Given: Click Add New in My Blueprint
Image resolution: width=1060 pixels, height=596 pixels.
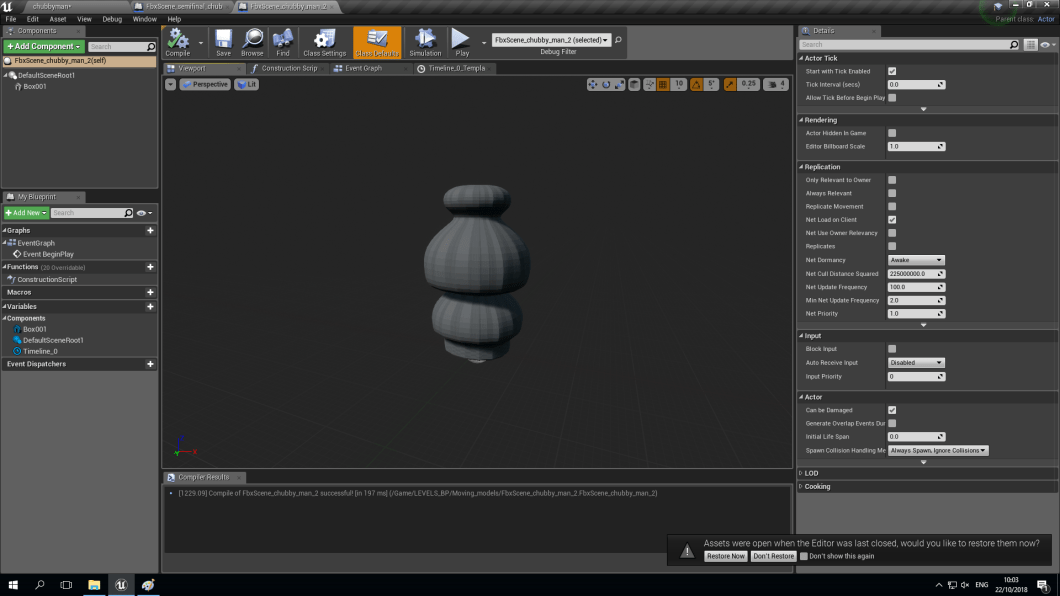Looking at the screenshot, I should click(26, 213).
